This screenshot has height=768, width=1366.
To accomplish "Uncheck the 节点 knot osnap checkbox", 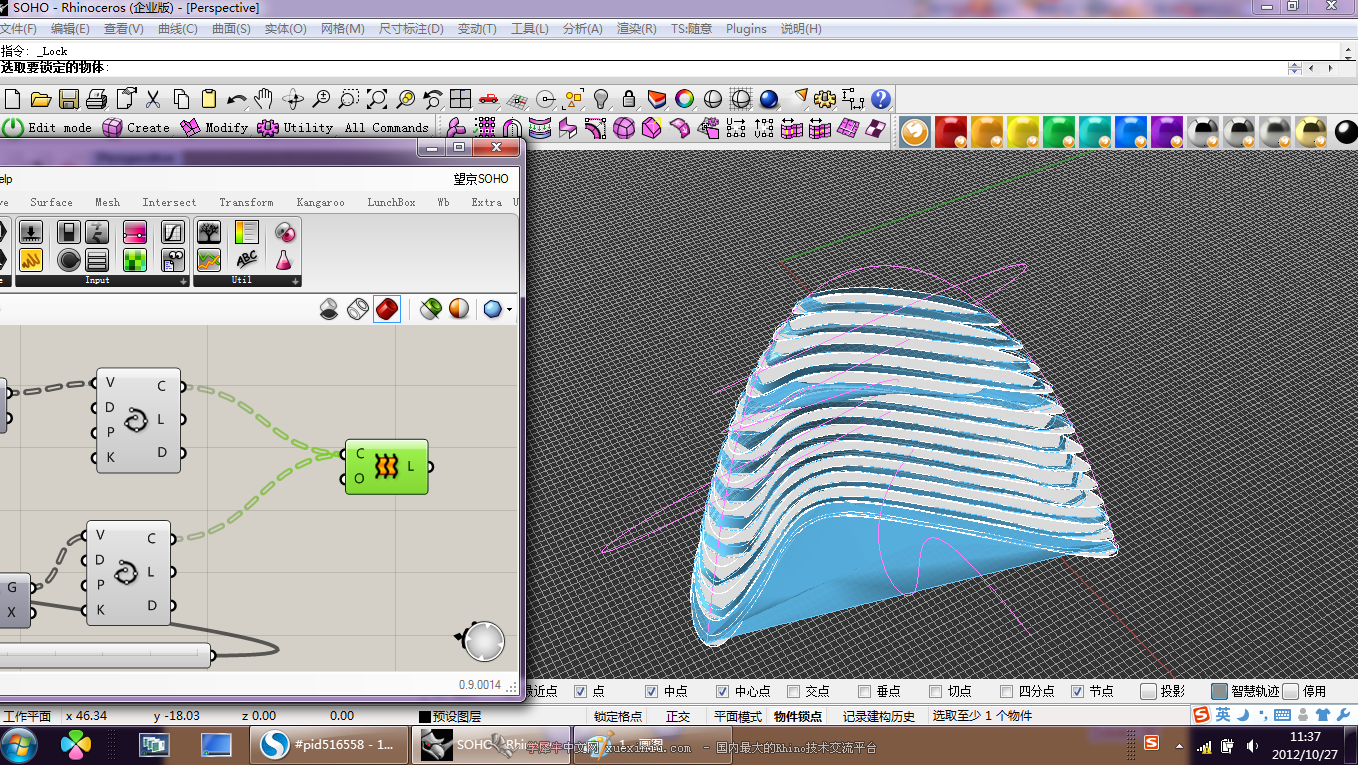I will pos(1078,691).
